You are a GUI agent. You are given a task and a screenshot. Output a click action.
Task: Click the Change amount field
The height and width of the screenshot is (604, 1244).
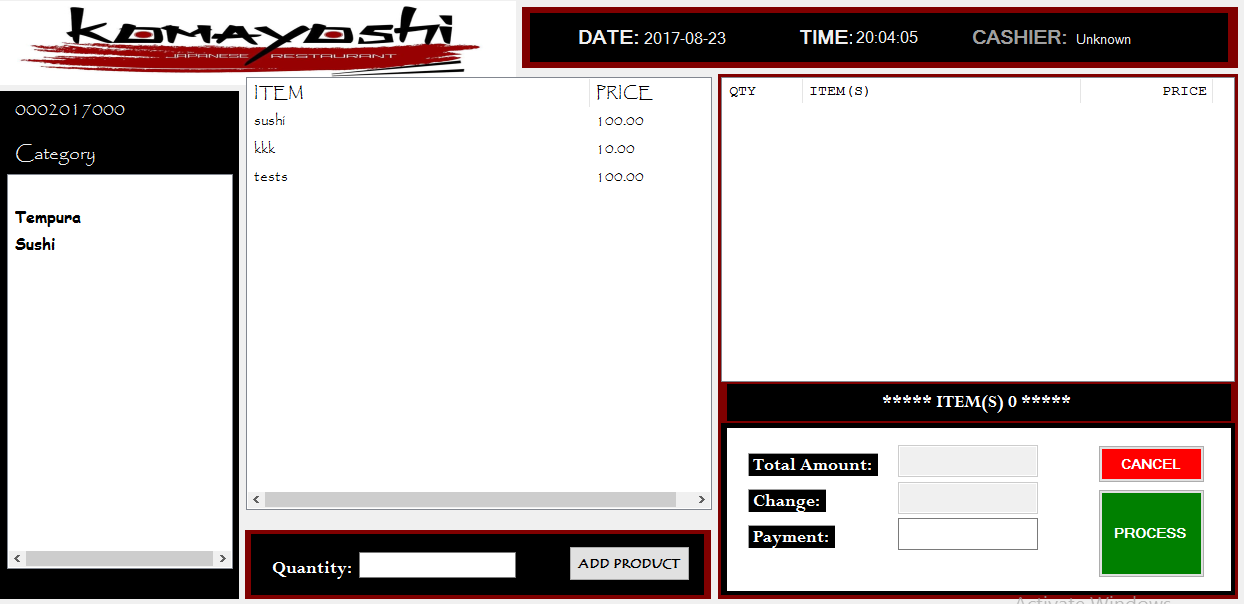967,498
